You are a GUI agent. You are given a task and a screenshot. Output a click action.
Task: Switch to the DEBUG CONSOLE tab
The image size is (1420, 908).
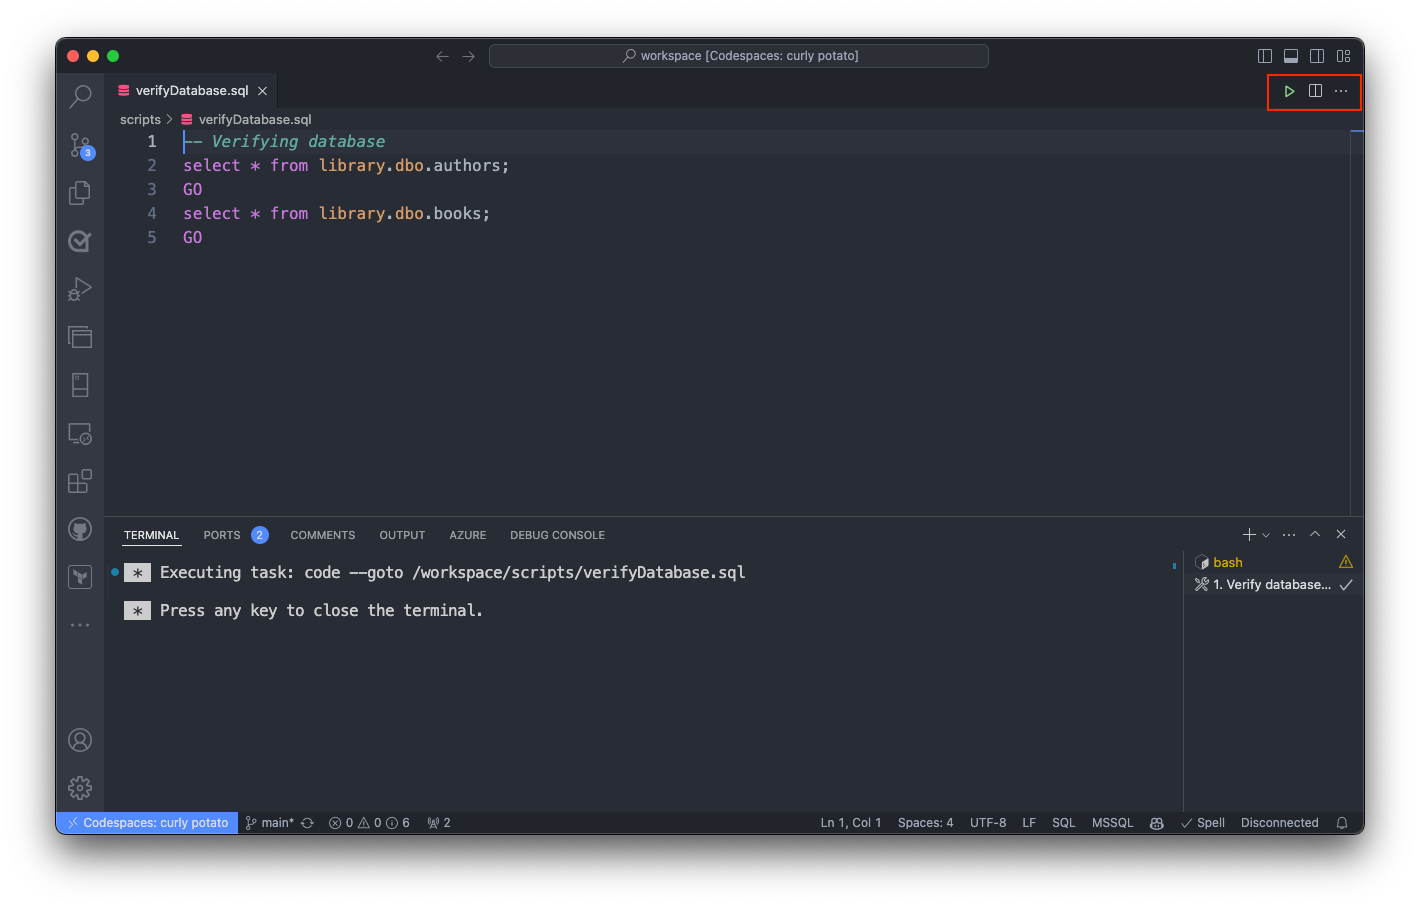point(557,535)
